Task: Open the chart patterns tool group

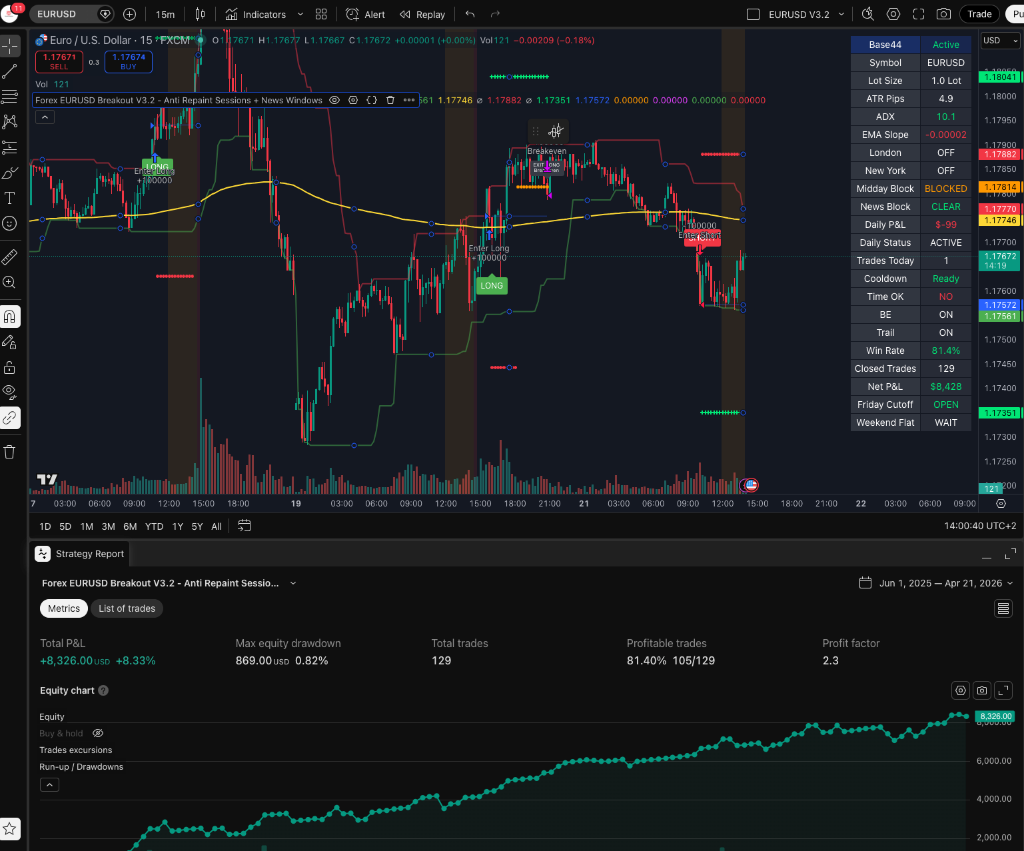Action: coord(10,121)
